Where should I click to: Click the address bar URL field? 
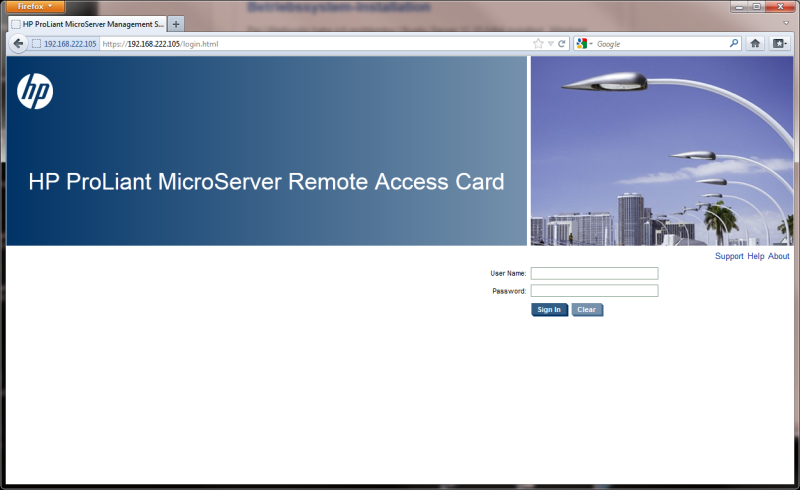316,44
